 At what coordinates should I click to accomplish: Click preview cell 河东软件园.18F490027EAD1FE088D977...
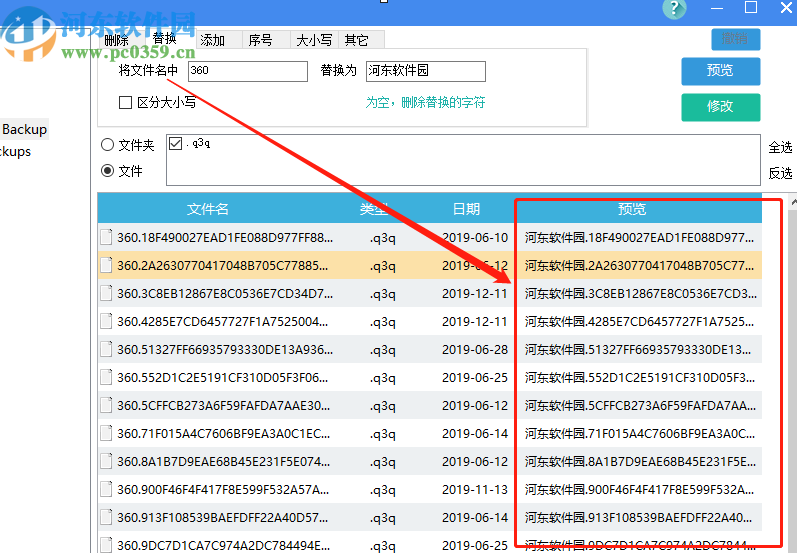point(639,237)
